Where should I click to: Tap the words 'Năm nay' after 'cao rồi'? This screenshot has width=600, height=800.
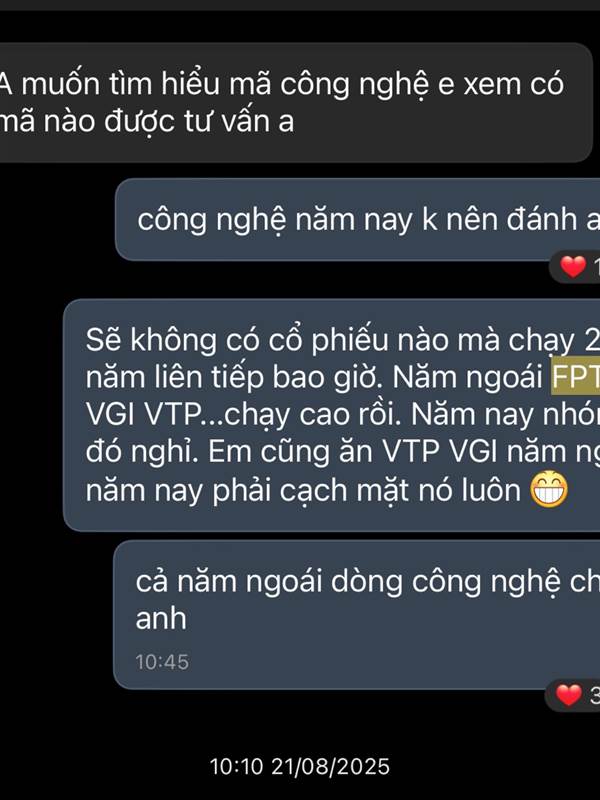(472, 414)
